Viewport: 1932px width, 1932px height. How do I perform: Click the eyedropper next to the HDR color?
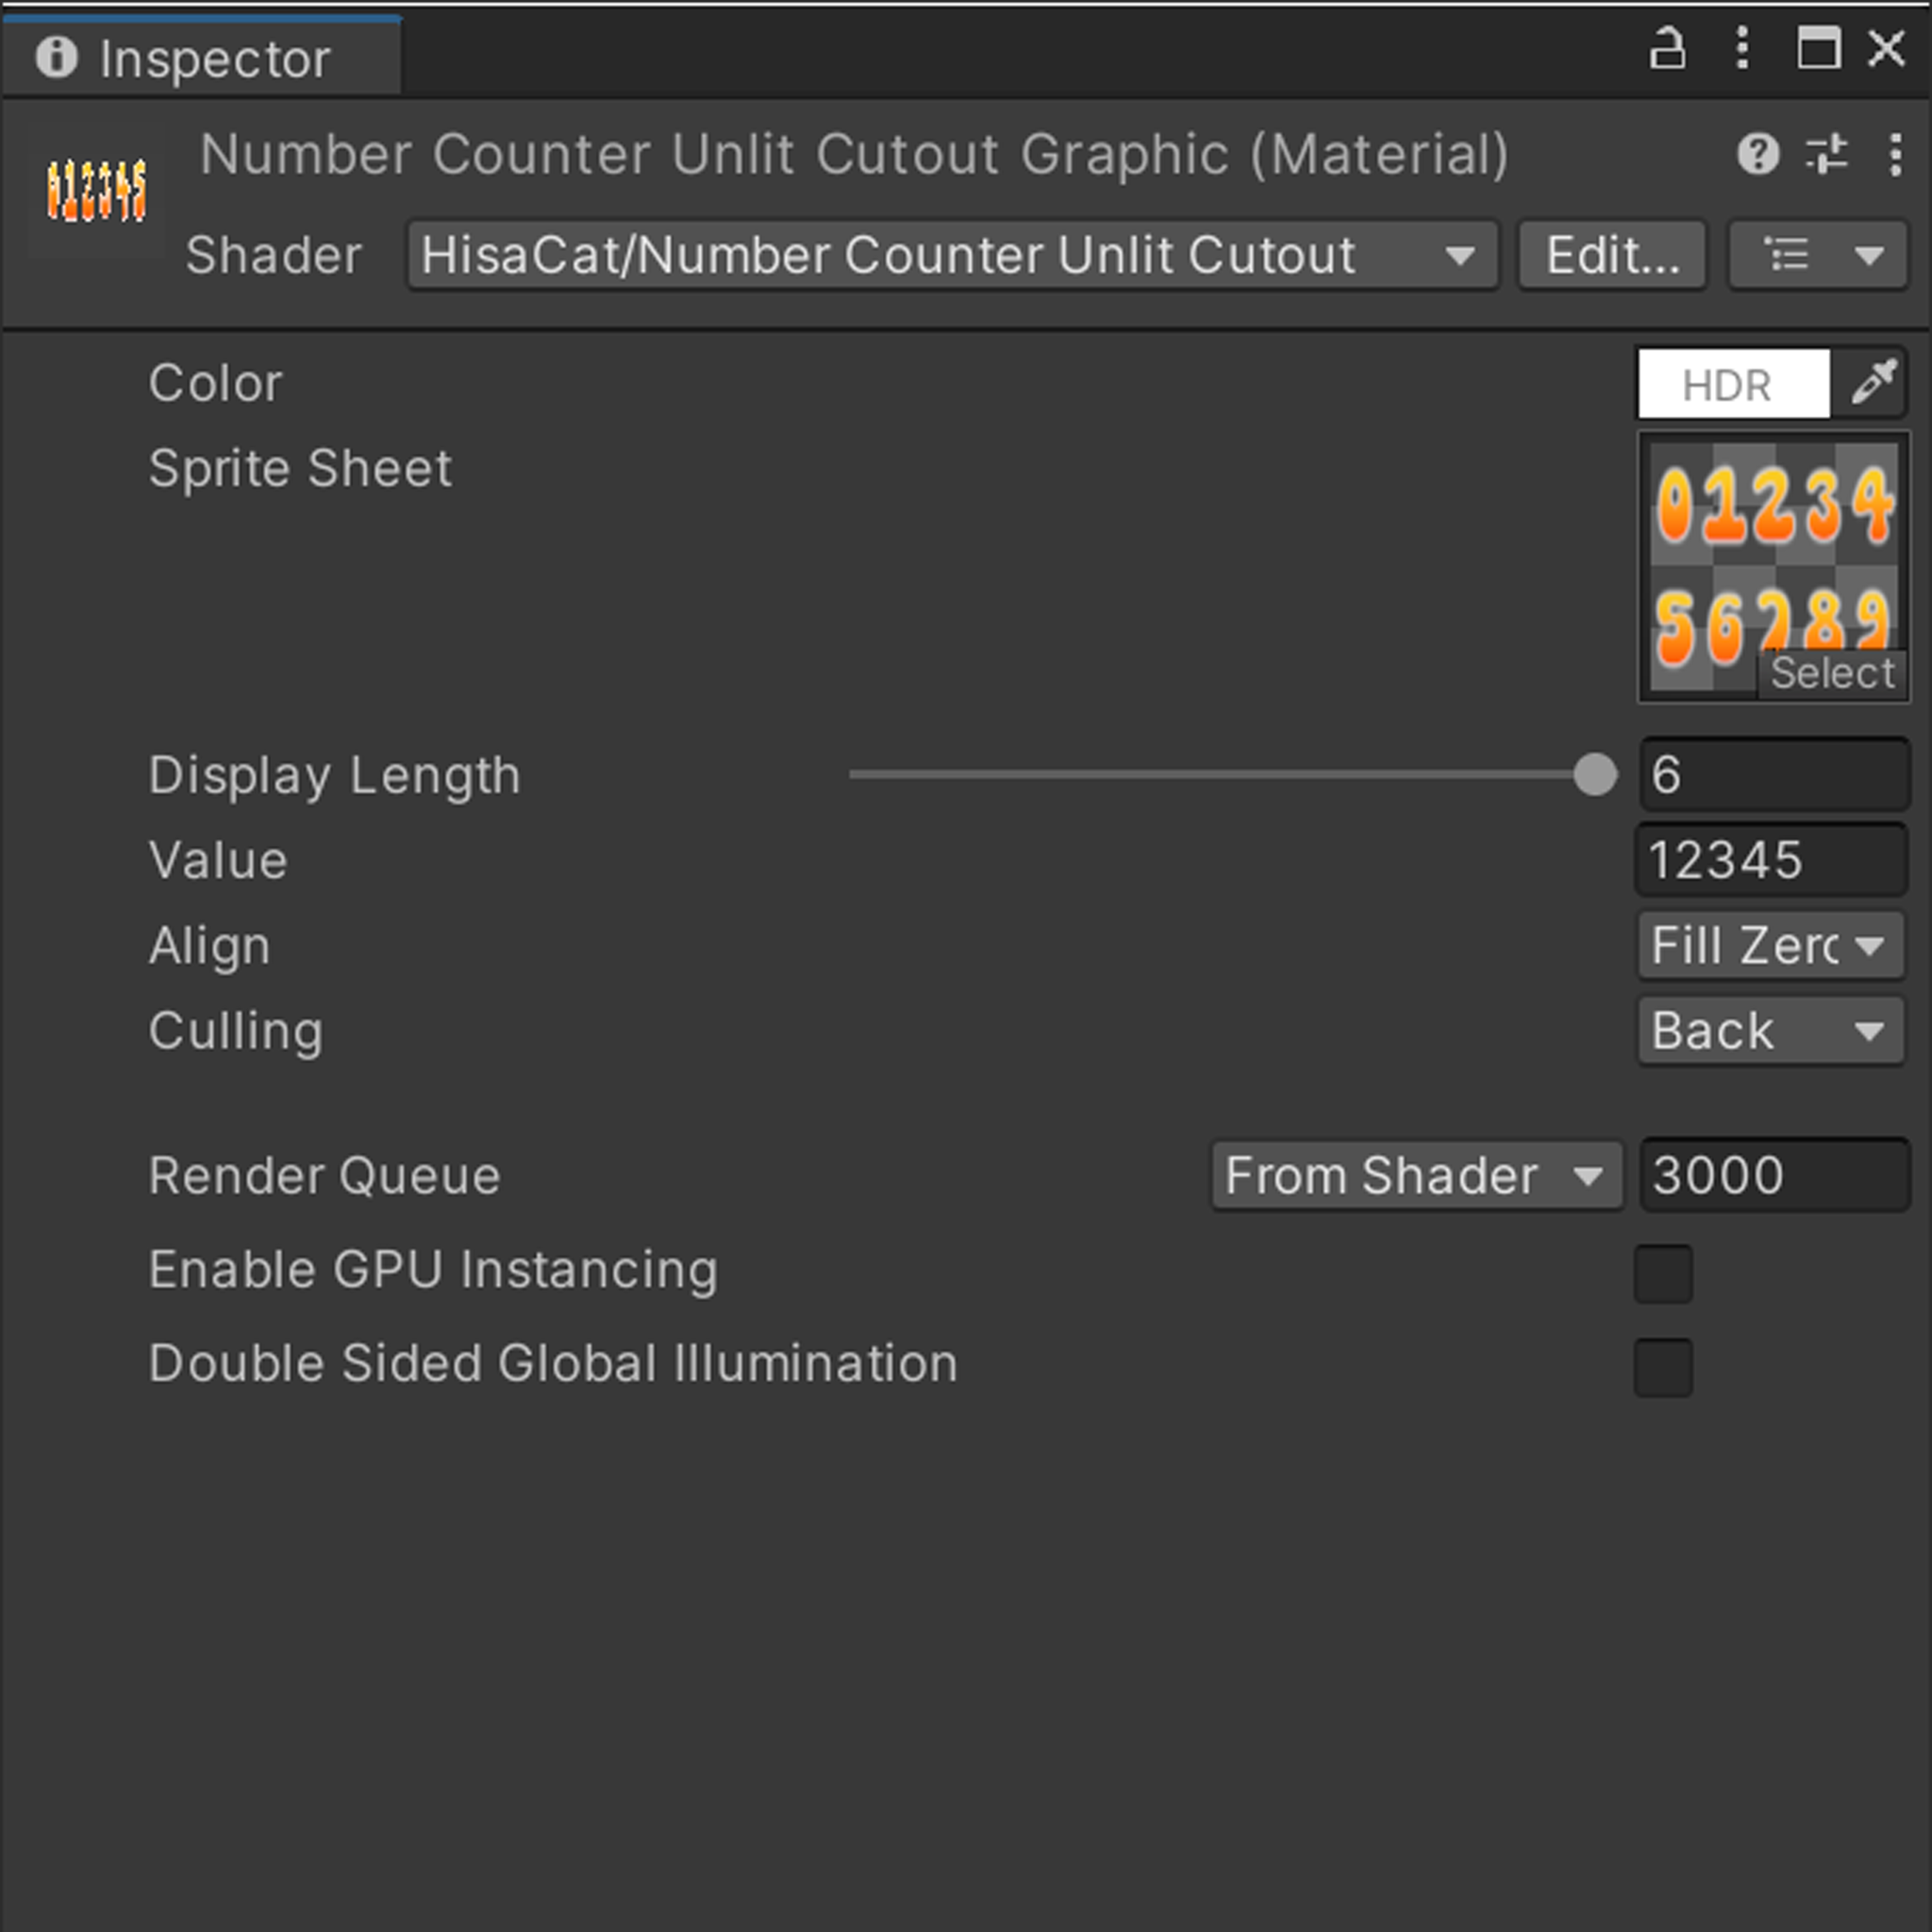pos(1872,383)
